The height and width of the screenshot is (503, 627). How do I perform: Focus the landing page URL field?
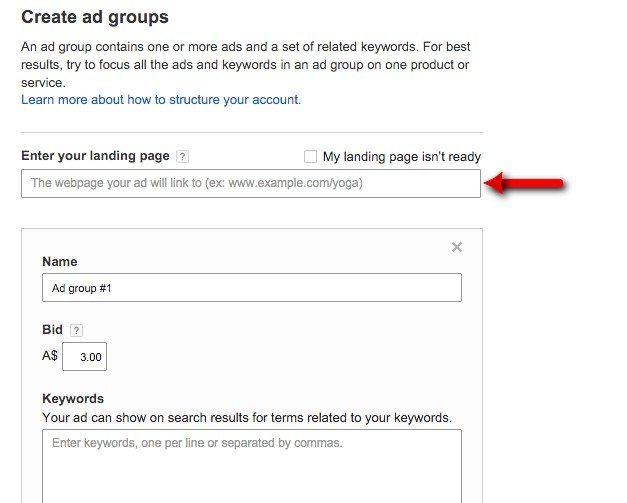click(x=251, y=184)
